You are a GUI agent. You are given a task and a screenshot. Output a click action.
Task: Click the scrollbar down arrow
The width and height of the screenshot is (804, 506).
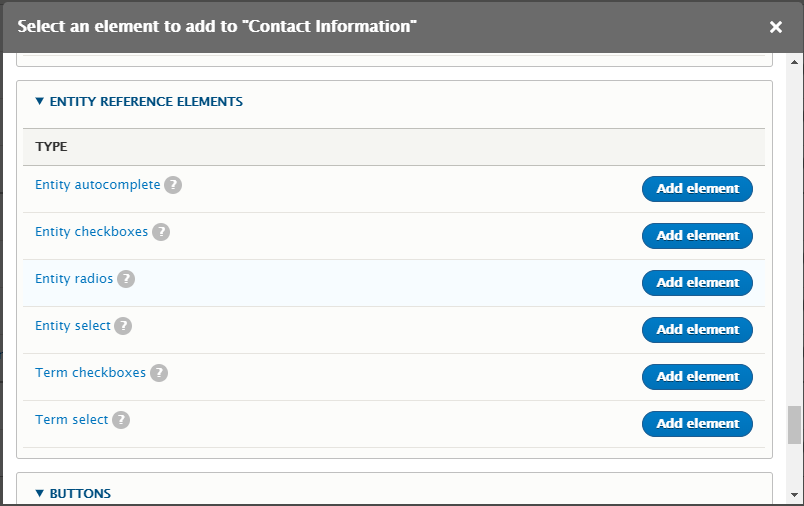point(794,495)
